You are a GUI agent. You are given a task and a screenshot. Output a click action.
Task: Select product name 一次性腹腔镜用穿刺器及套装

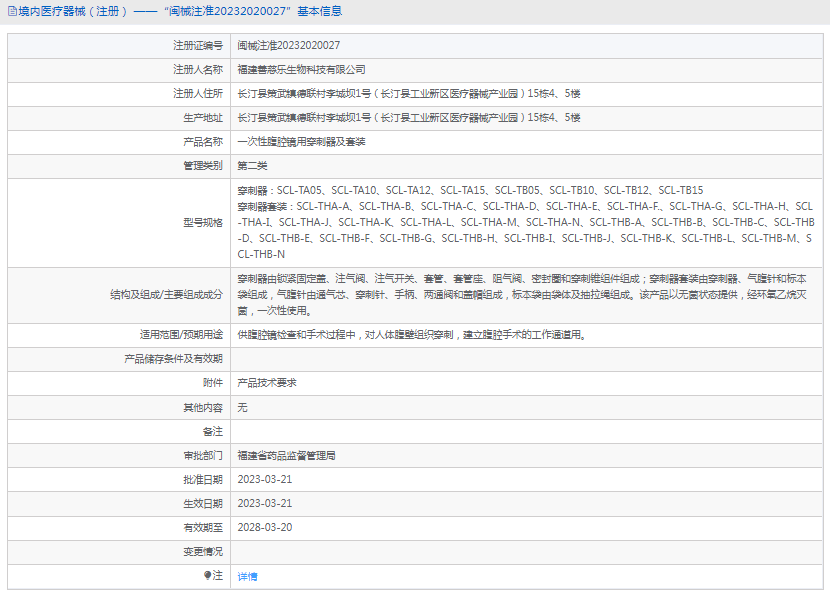[x=301, y=142]
